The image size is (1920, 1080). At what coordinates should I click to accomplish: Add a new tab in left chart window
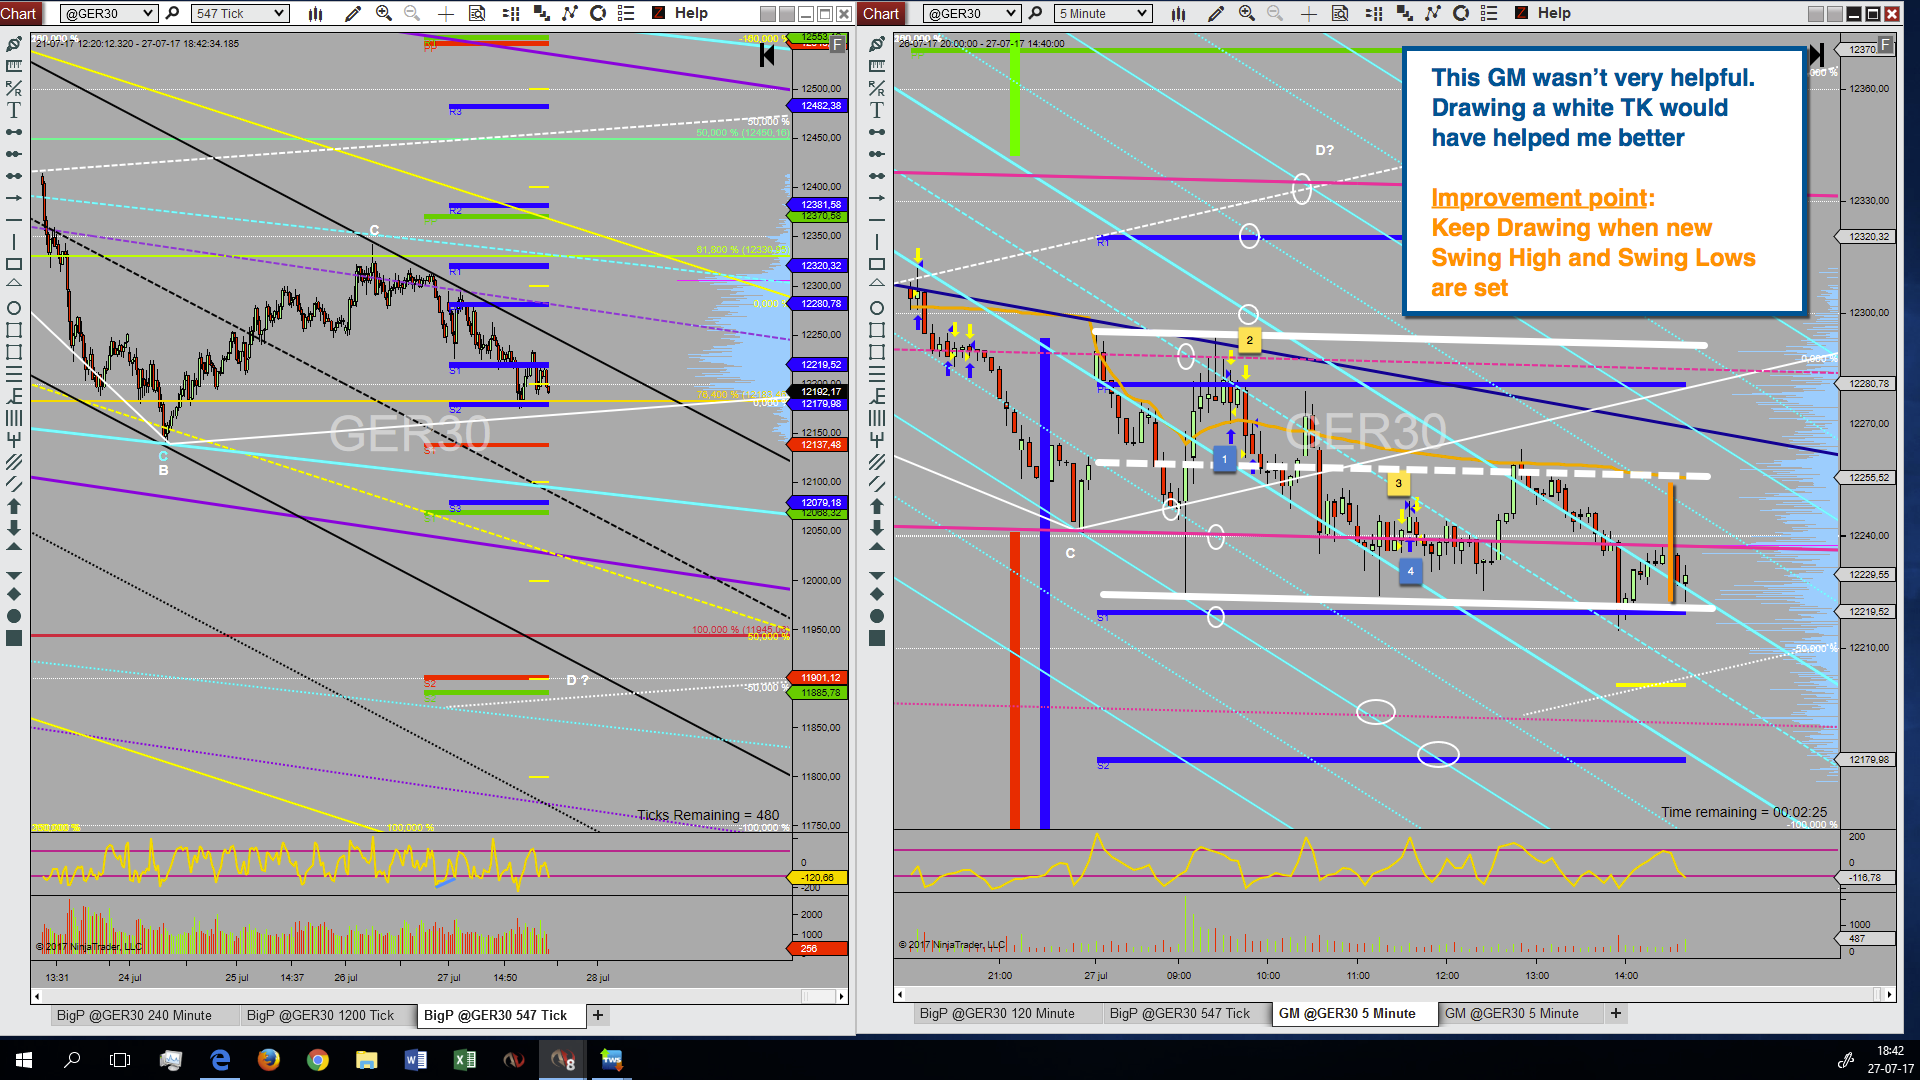[x=598, y=1015]
